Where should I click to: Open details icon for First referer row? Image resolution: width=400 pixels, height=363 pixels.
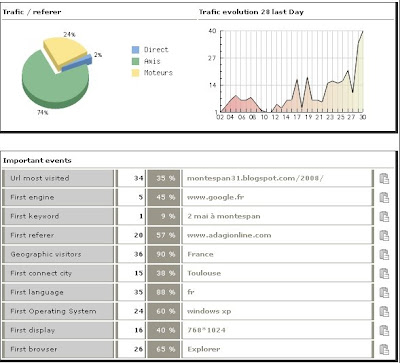[384, 235]
